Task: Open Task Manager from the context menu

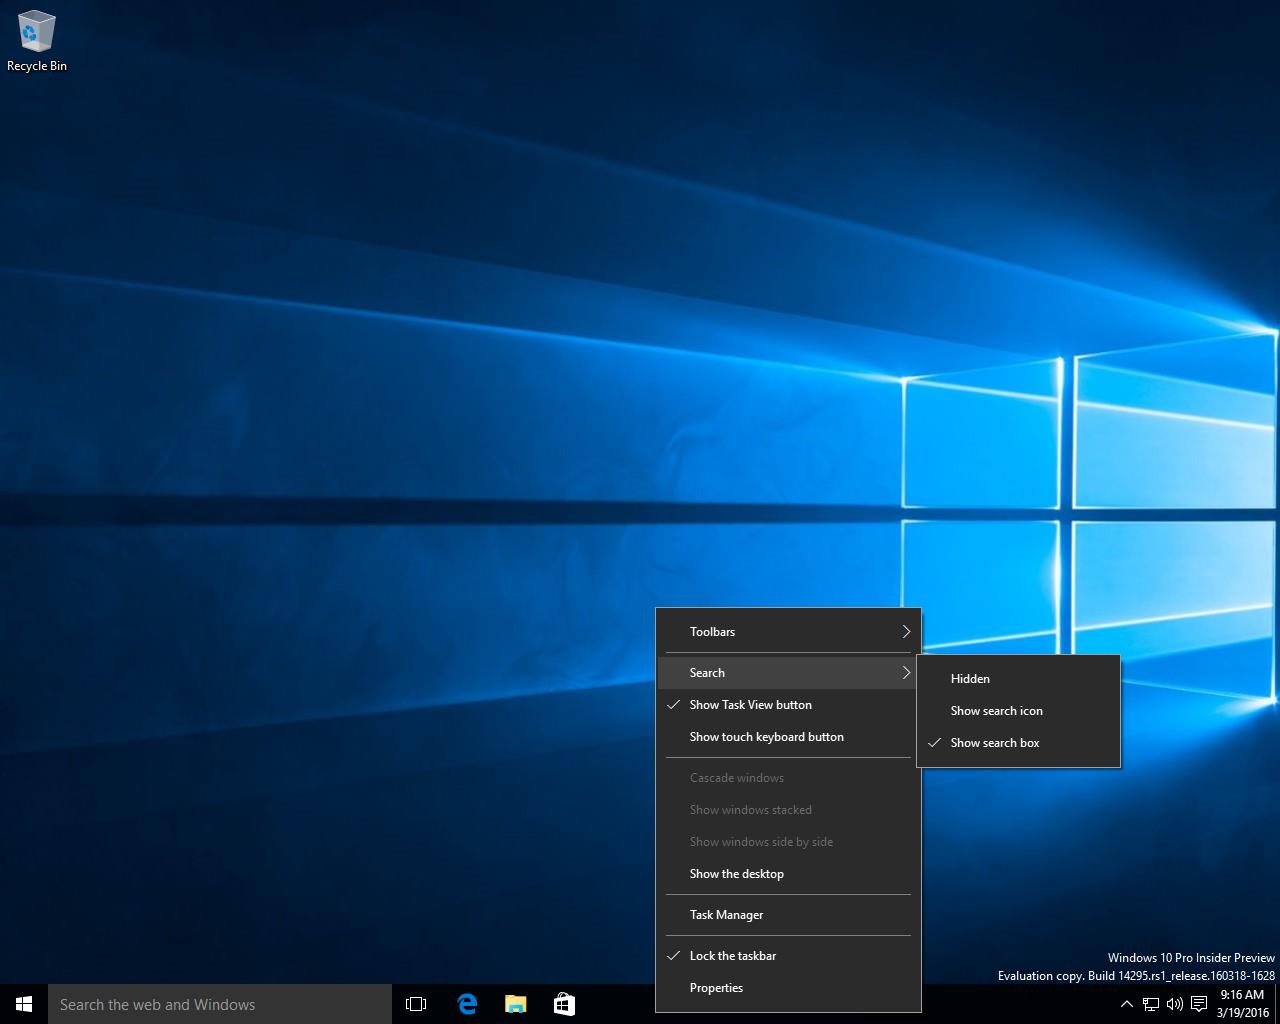Action: [x=726, y=915]
